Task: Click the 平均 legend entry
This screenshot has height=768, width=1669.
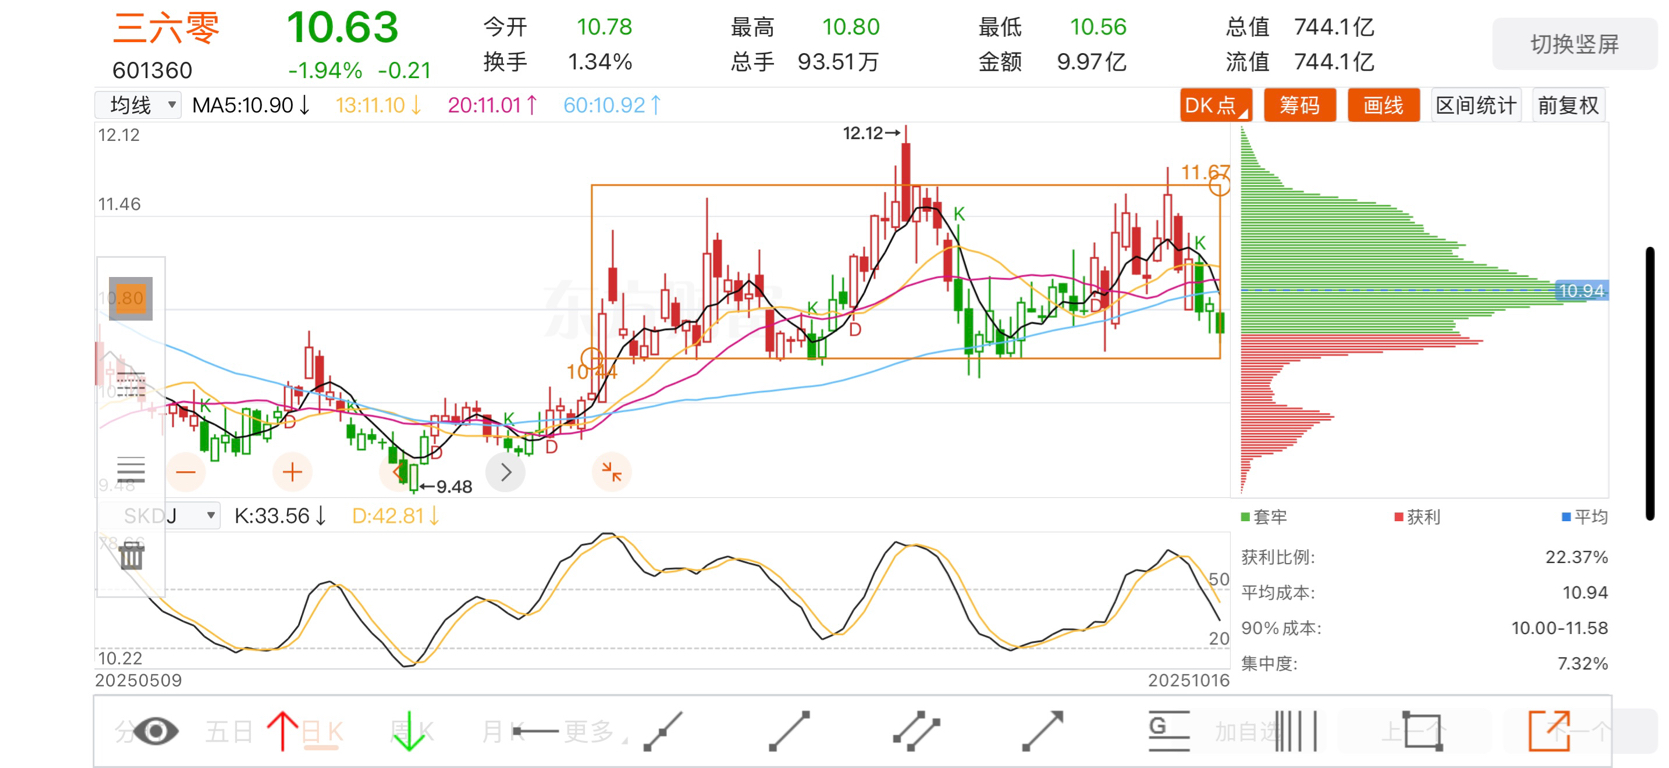Action: [1585, 517]
